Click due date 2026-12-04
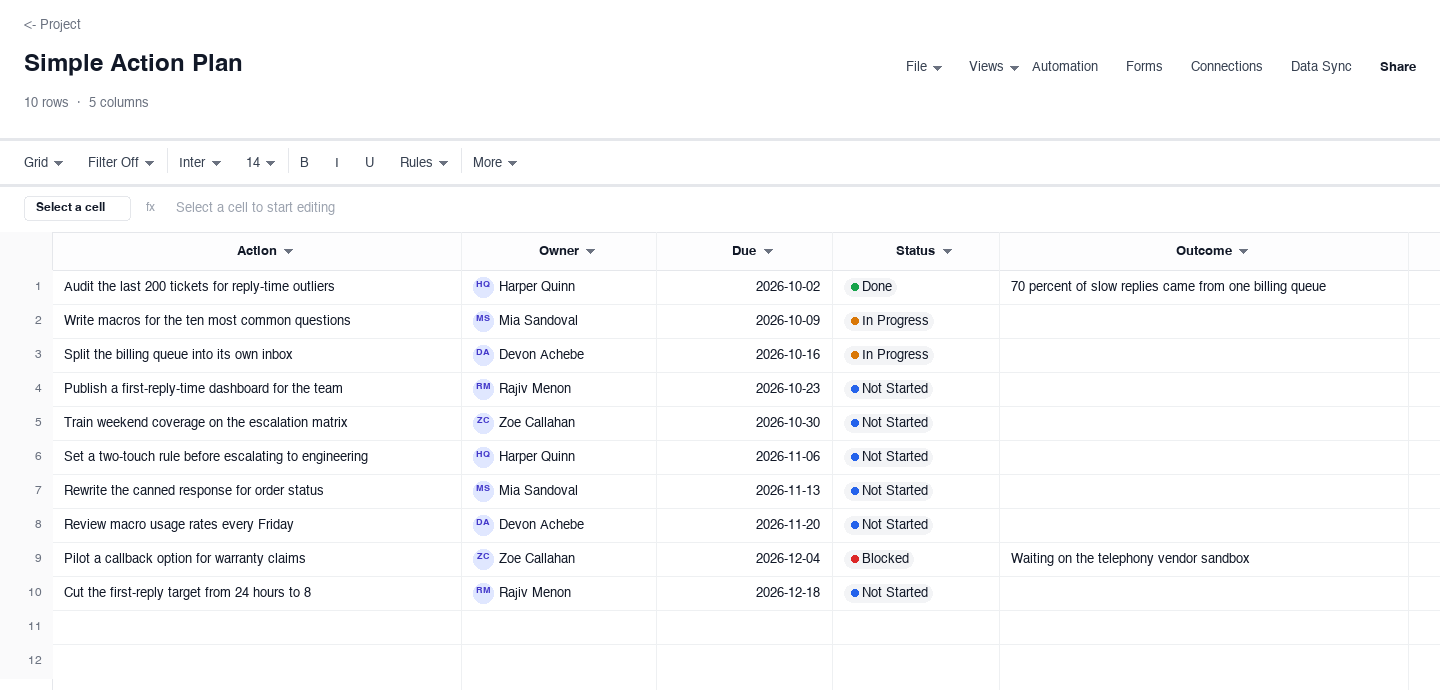This screenshot has height=690, width=1440. [745, 559]
